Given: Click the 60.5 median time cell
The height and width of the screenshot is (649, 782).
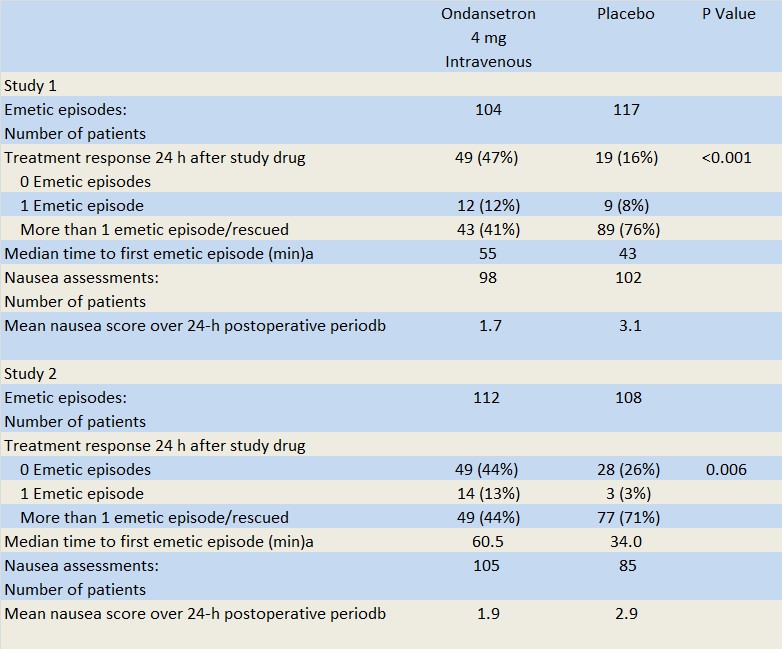Looking at the screenshot, I should pyautogui.click(x=488, y=542).
